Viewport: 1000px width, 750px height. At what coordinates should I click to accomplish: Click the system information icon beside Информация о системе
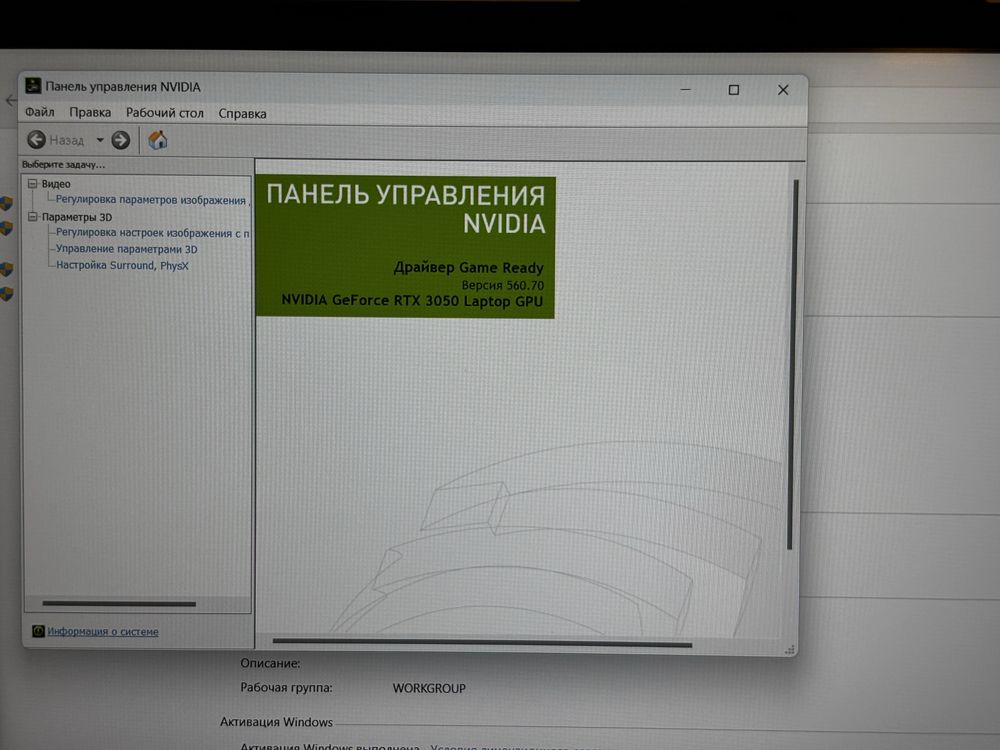pyautogui.click(x=38, y=631)
